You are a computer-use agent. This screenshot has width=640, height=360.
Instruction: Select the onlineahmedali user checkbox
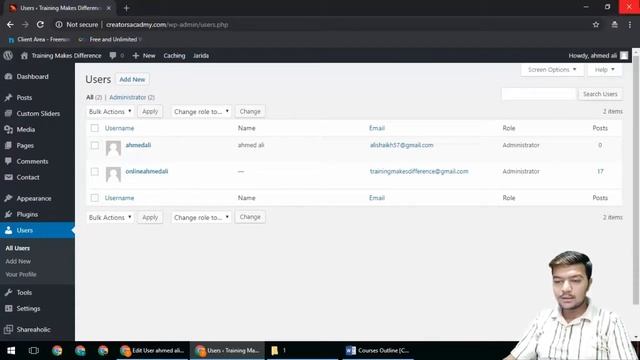tap(94, 171)
